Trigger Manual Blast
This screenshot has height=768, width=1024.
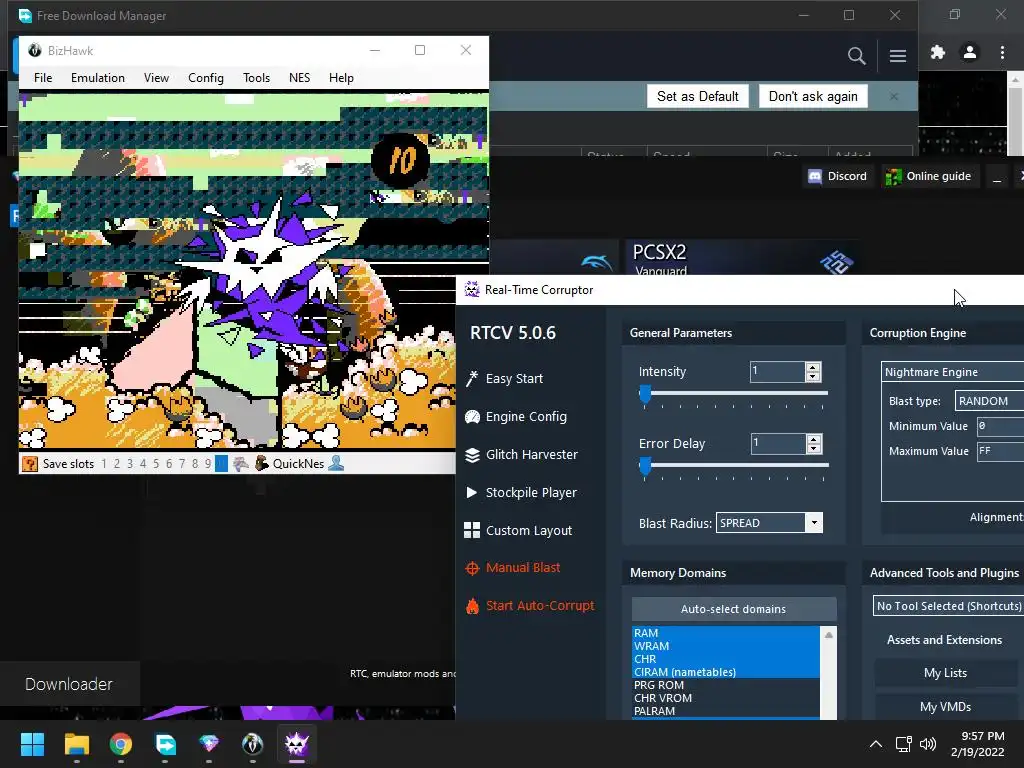pos(512,568)
